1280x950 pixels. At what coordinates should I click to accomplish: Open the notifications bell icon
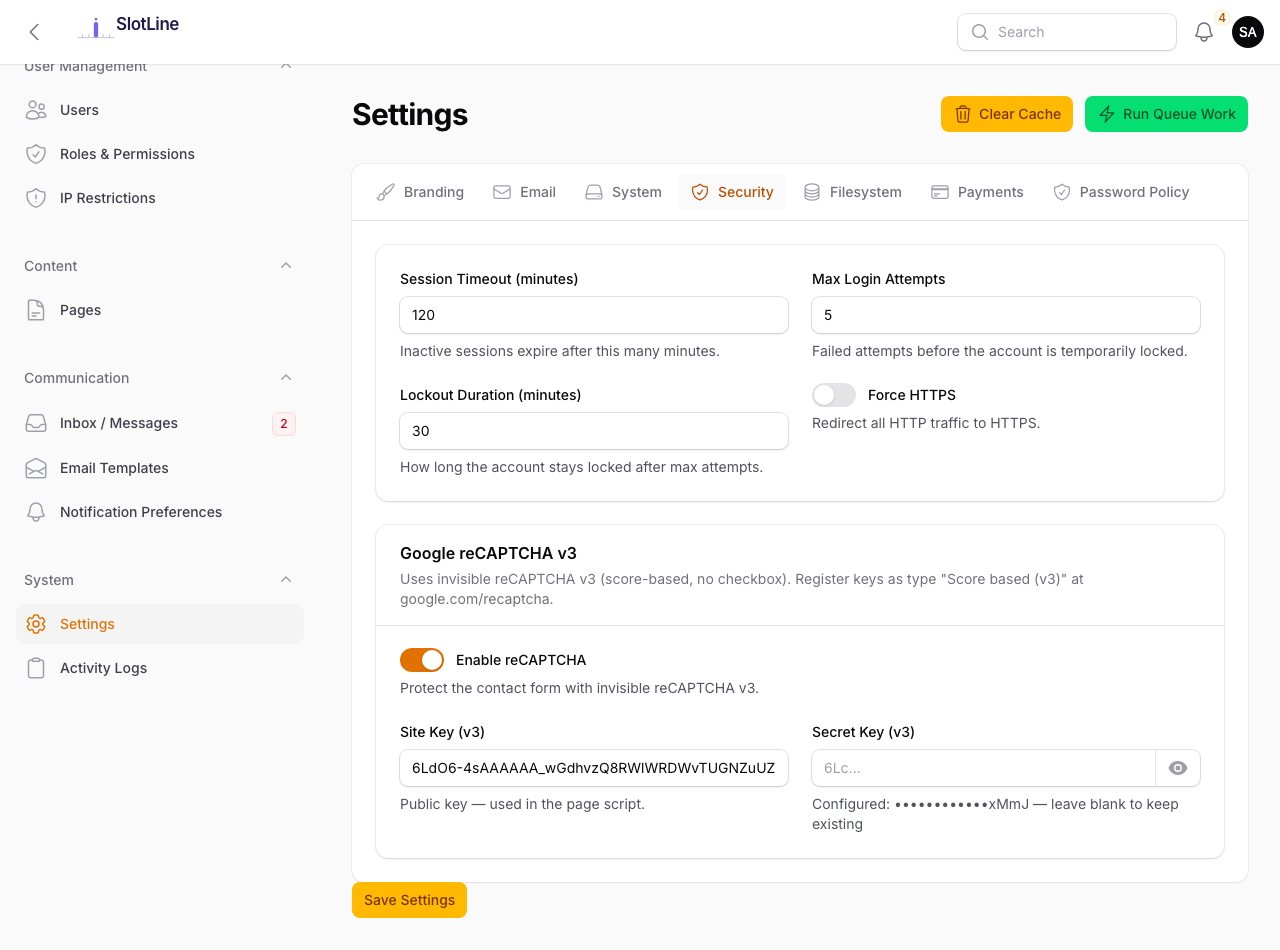pos(1204,32)
